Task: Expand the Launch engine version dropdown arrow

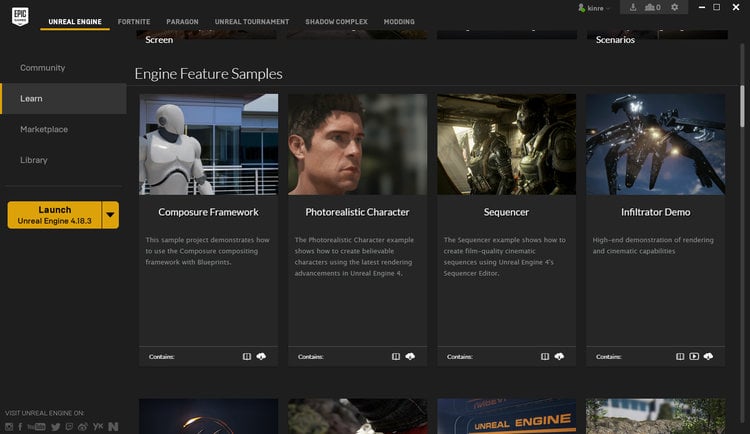Action: click(x=110, y=215)
